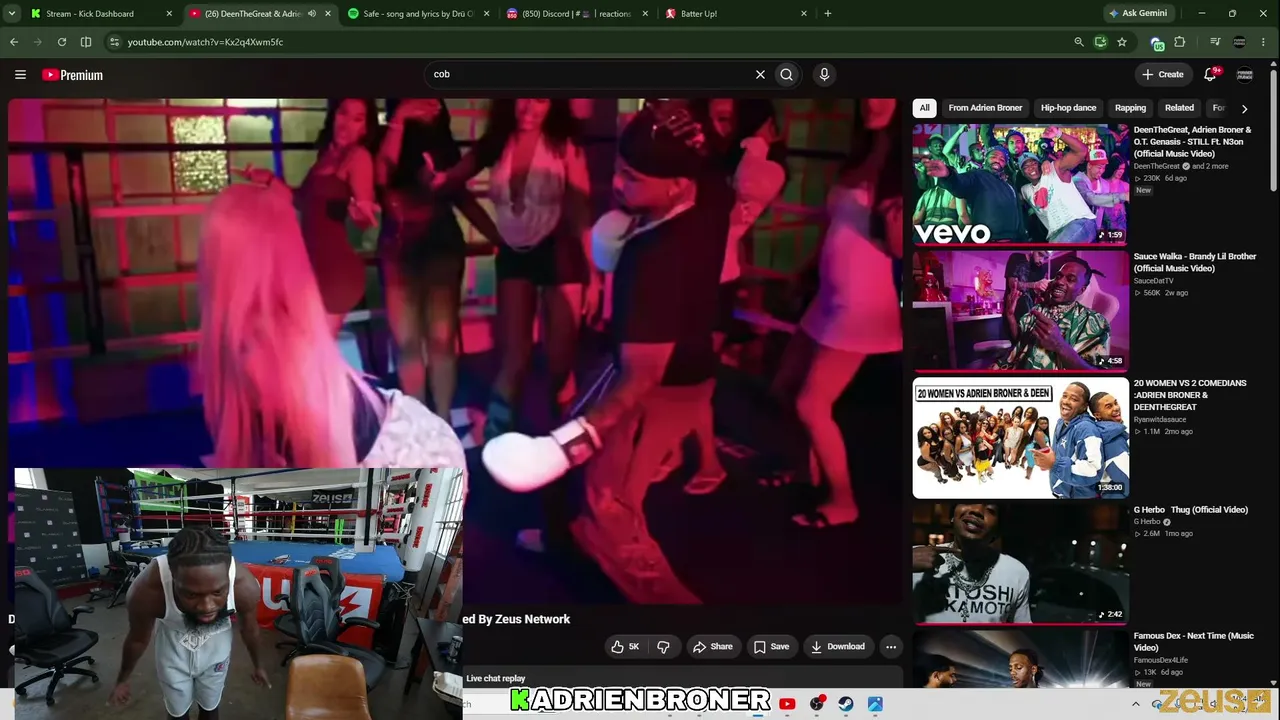
Task: Bookmark this page with the star
Action: pyautogui.click(x=1122, y=42)
